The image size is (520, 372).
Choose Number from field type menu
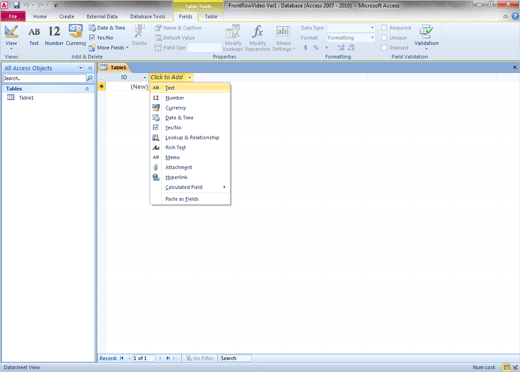pyautogui.click(x=190, y=98)
